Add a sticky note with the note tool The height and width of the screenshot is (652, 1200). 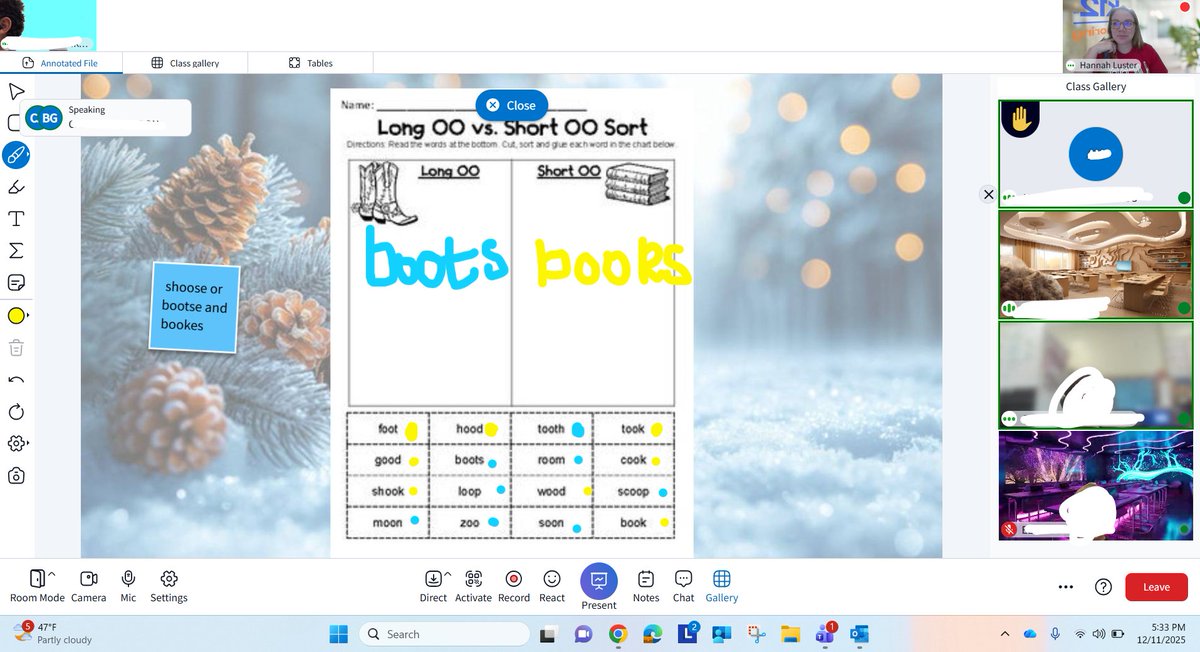pyautogui.click(x=16, y=282)
